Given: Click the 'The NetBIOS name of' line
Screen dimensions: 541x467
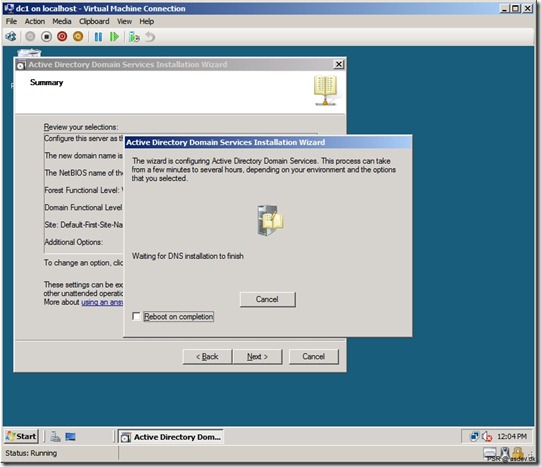Looking at the screenshot, I should tap(83, 173).
